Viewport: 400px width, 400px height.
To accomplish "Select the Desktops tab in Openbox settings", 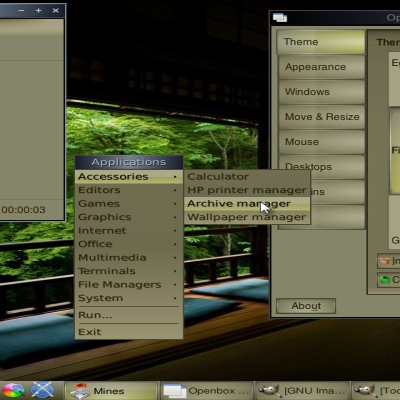I will point(322,163).
